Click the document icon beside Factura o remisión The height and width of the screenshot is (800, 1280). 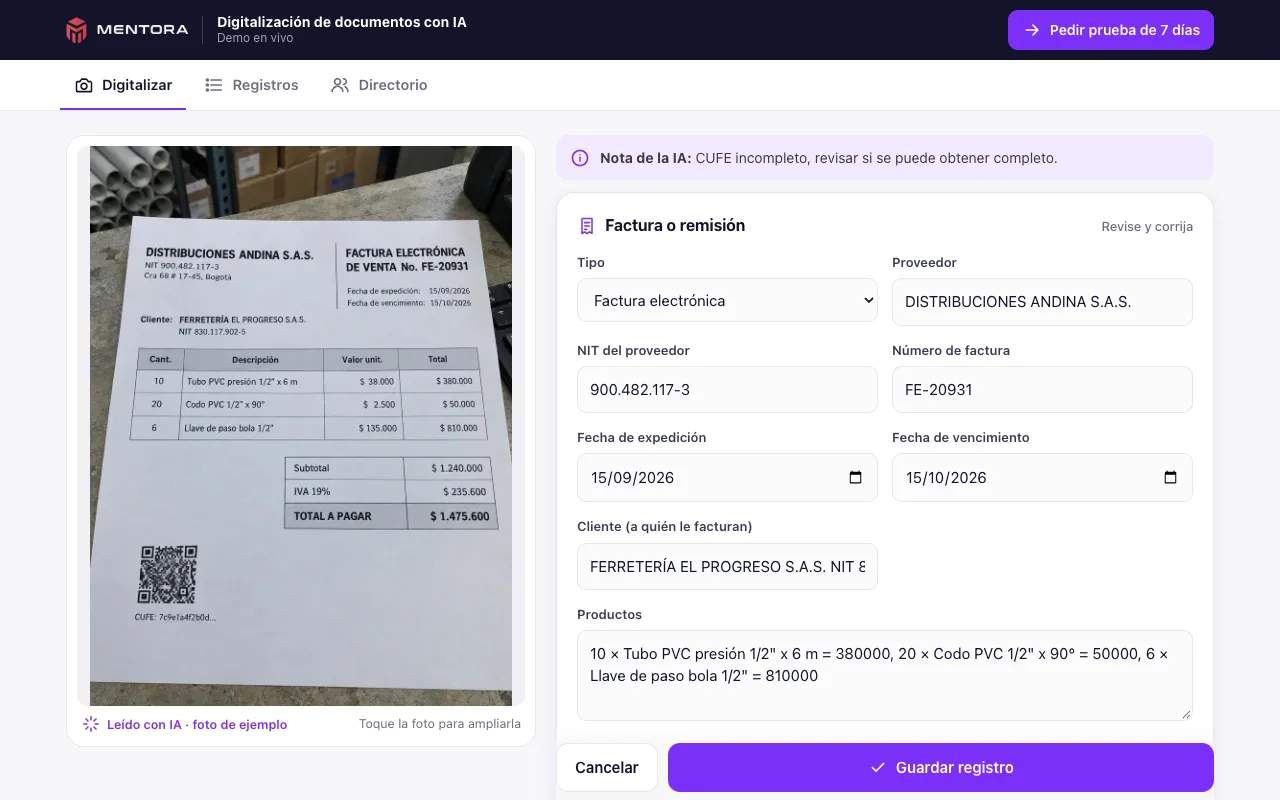click(587, 226)
